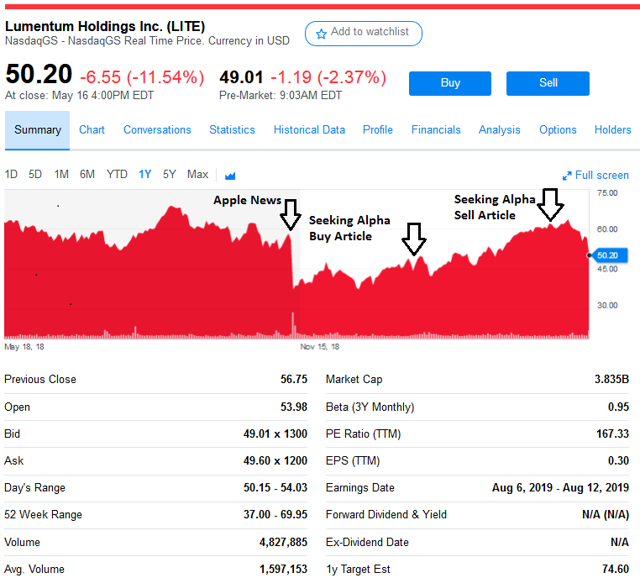Click the Market Cap value 3.835B
This screenshot has width=640, height=578.
pyautogui.click(x=611, y=379)
